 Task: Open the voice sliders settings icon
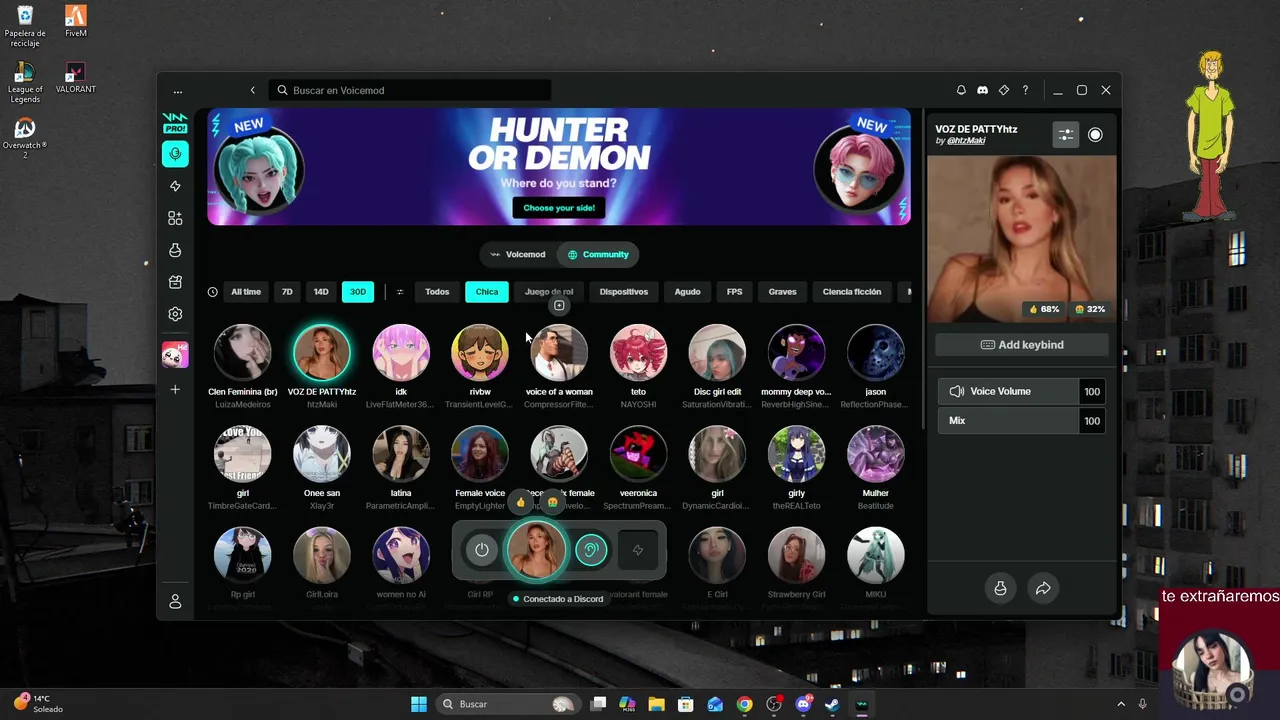[1066, 135]
